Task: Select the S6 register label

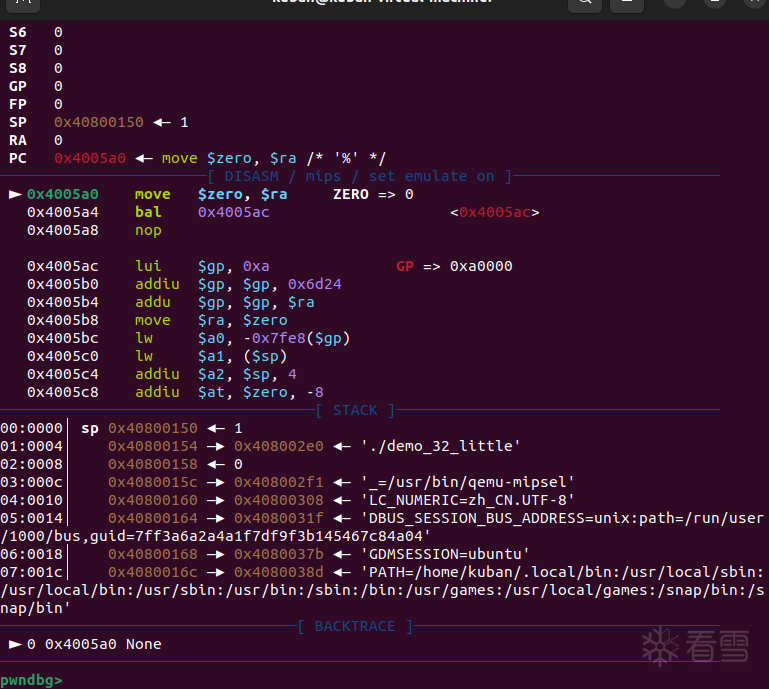Action: 18,32
